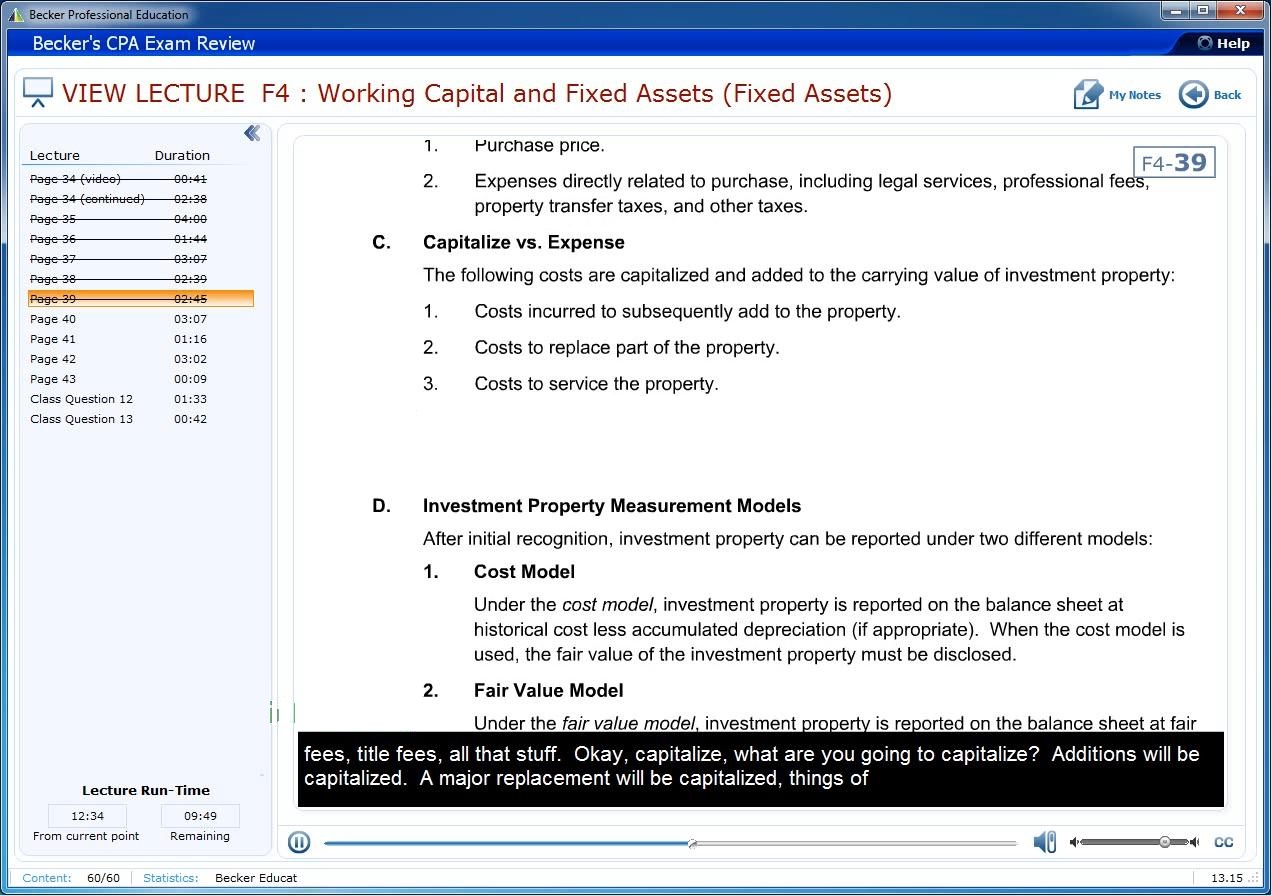Screen dimensions: 1272x896
Task: Select Page 34 (video) in lecture list
Action: [x=75, y=179]
